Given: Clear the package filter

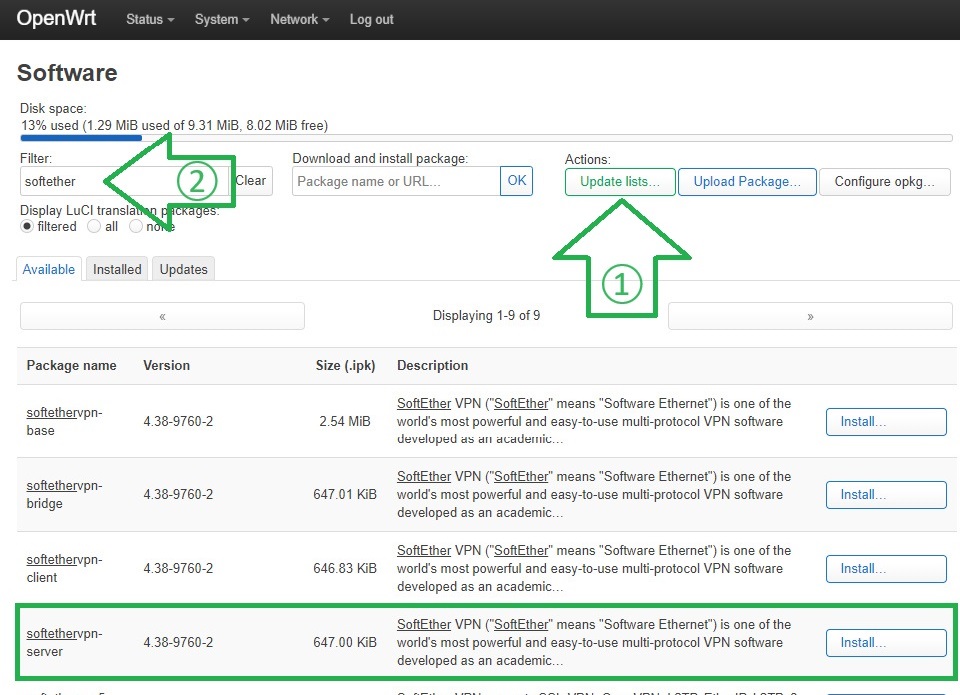Looking at the screenshot, I should click(250, 181).
